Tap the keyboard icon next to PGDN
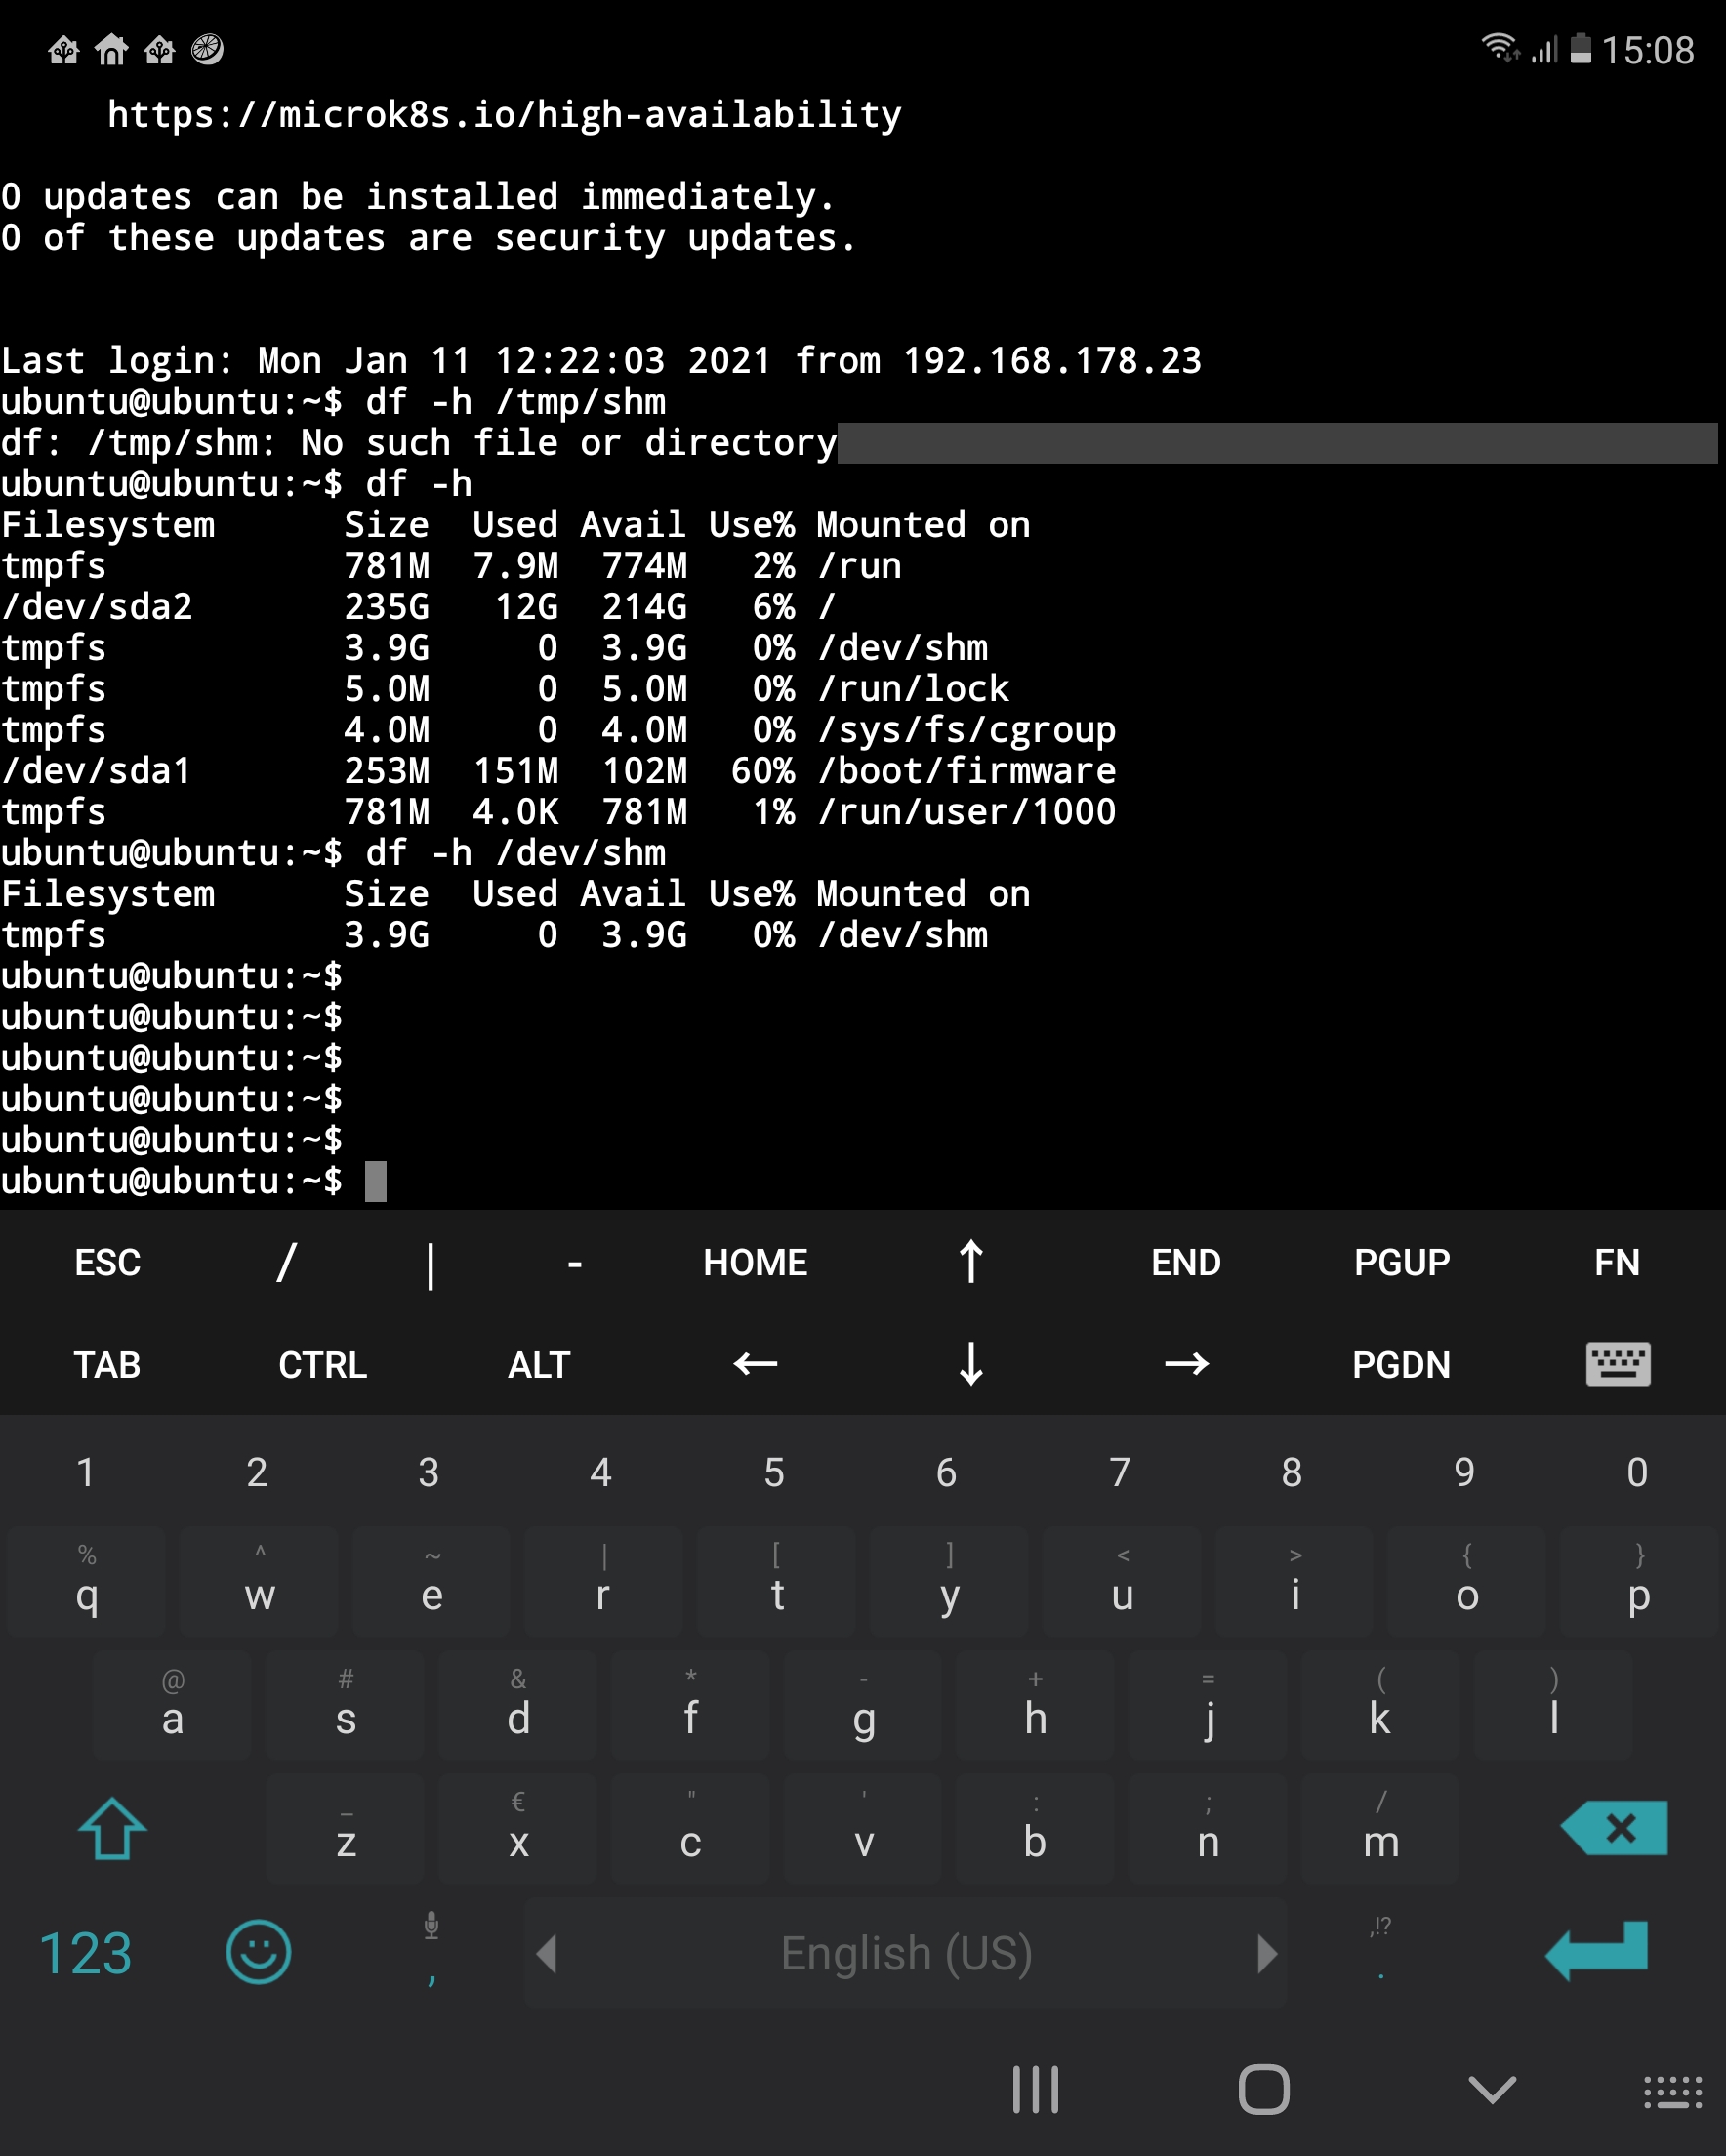The image size is (1726, 2156). coord(1618,1364)
